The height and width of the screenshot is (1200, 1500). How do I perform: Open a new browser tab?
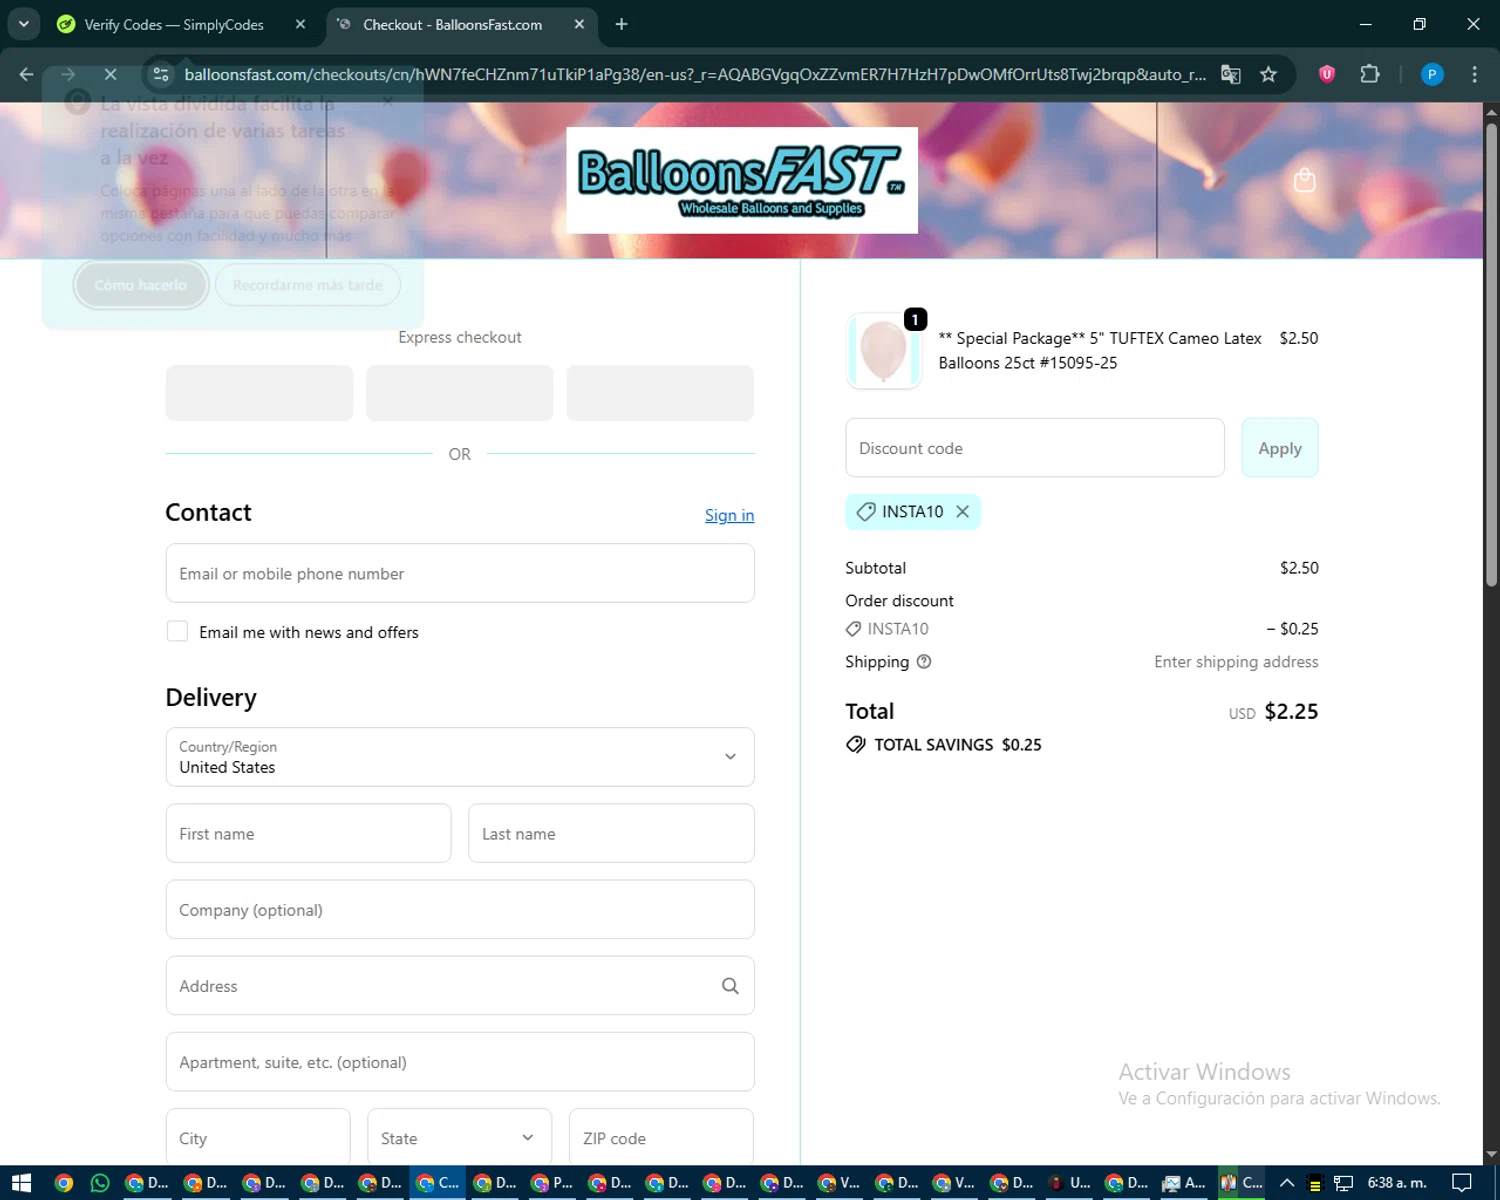(x=621, y=24)
